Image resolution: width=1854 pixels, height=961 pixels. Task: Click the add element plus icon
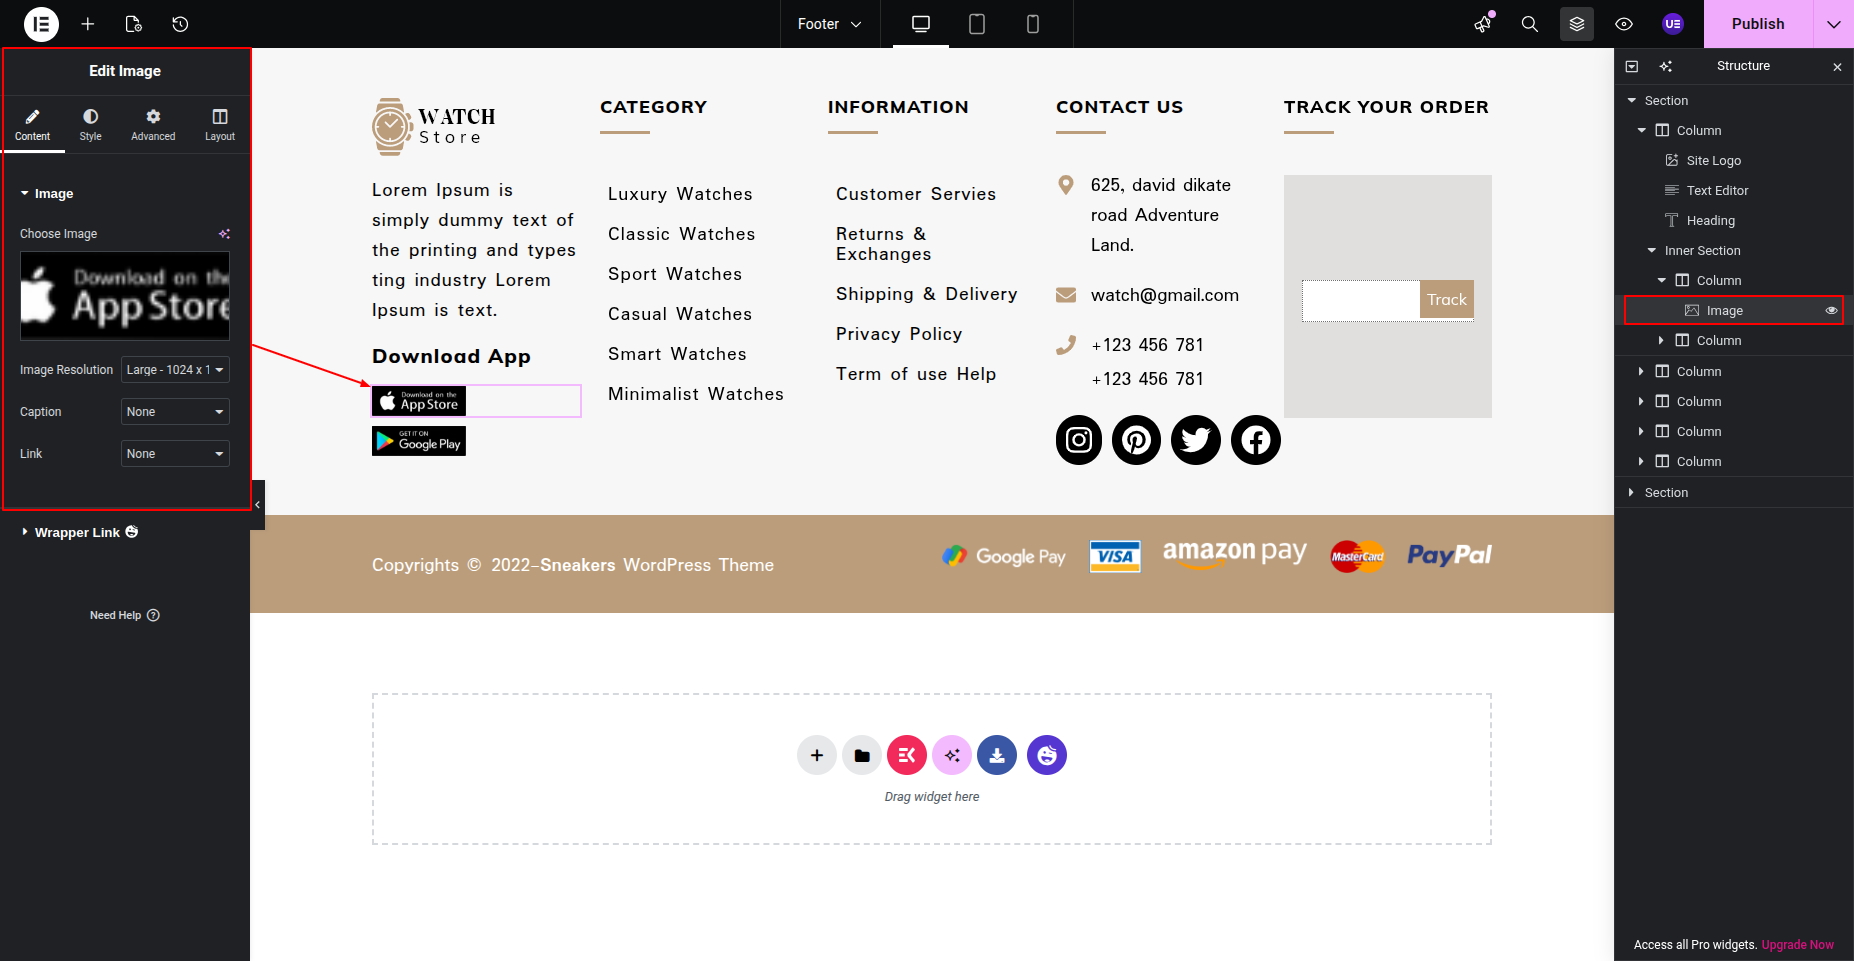click(88, 24)
